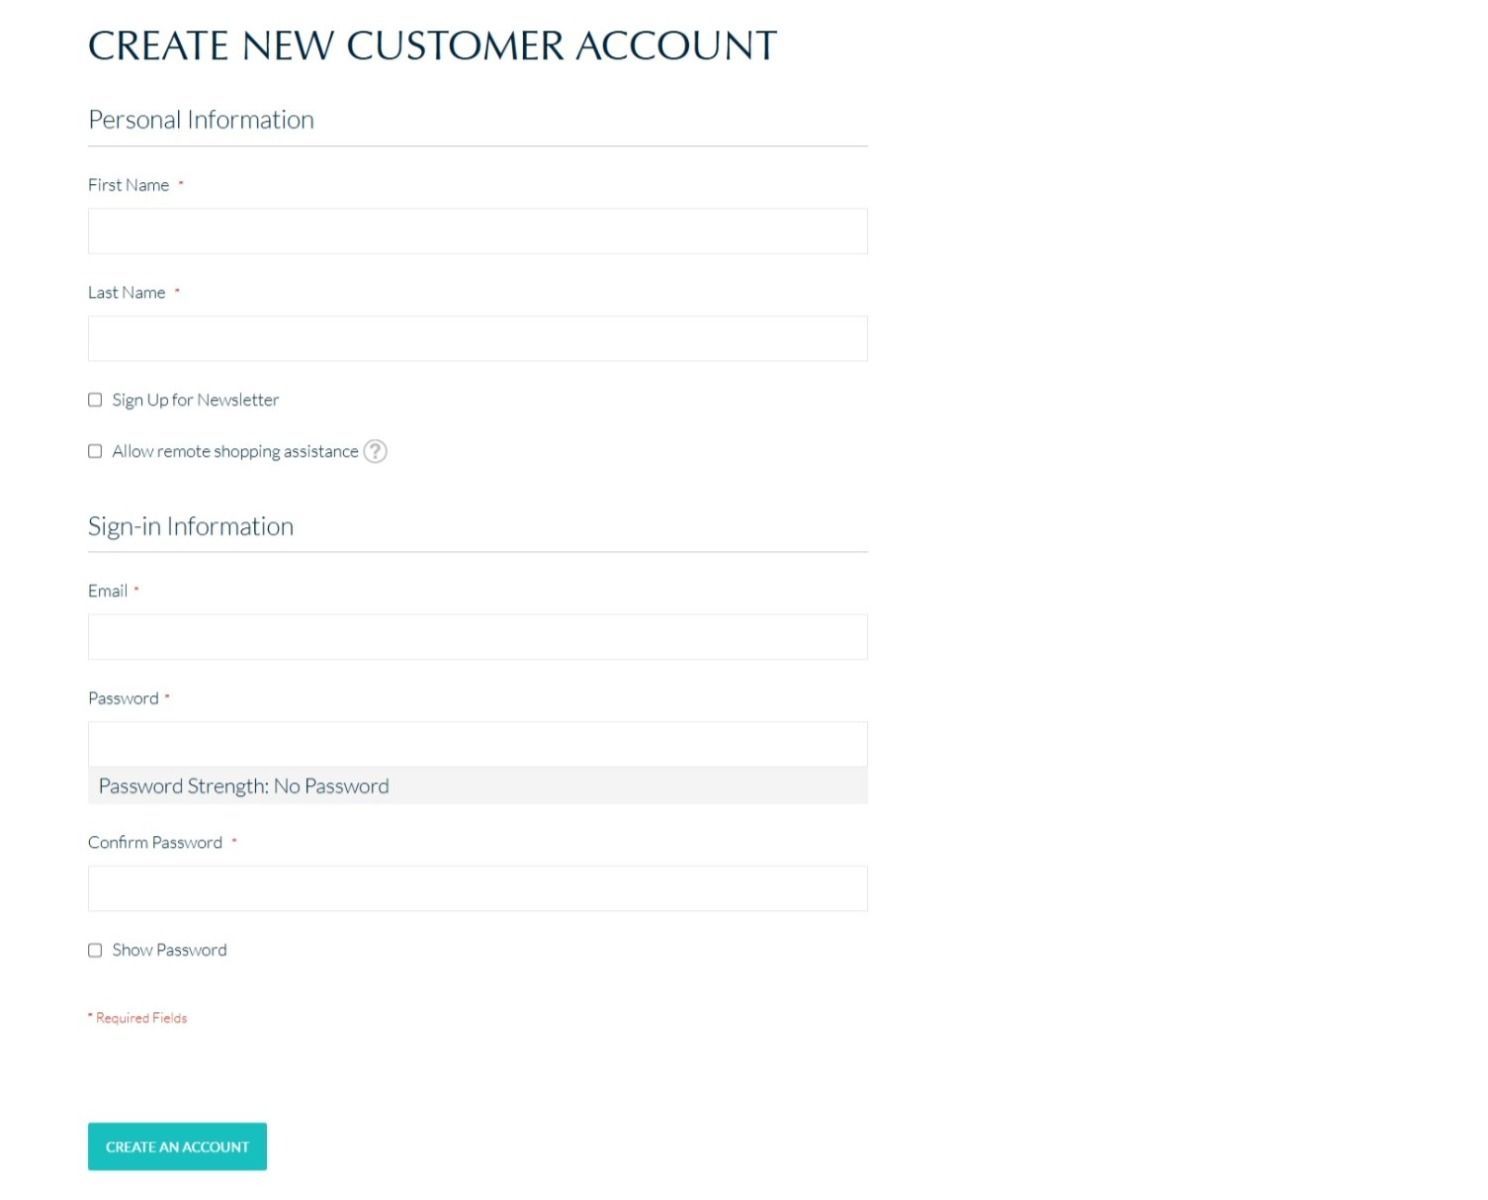Click the "Email" field label text
The width and height of the screenshot is (1488, 1200).
click(107, 591)
